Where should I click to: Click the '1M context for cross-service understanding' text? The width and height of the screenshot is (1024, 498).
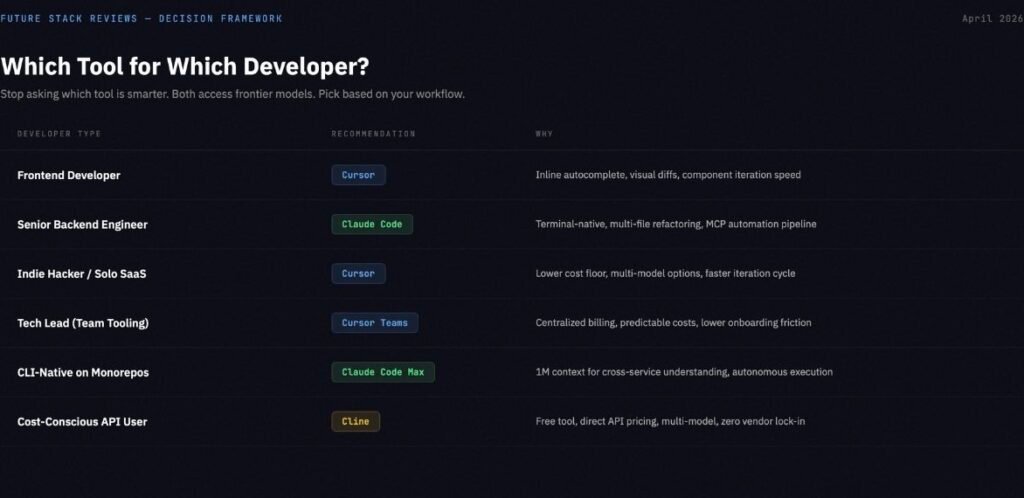pyautogui.click(x=684, y=372)
